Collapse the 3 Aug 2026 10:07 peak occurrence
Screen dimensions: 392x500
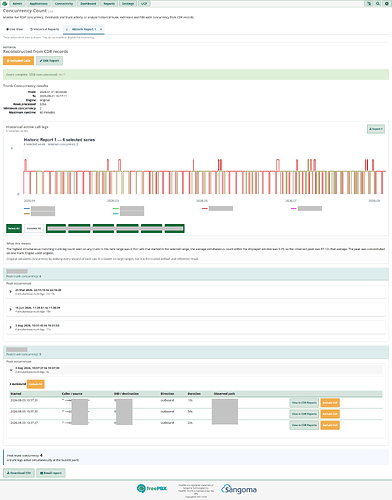(196, 369)
